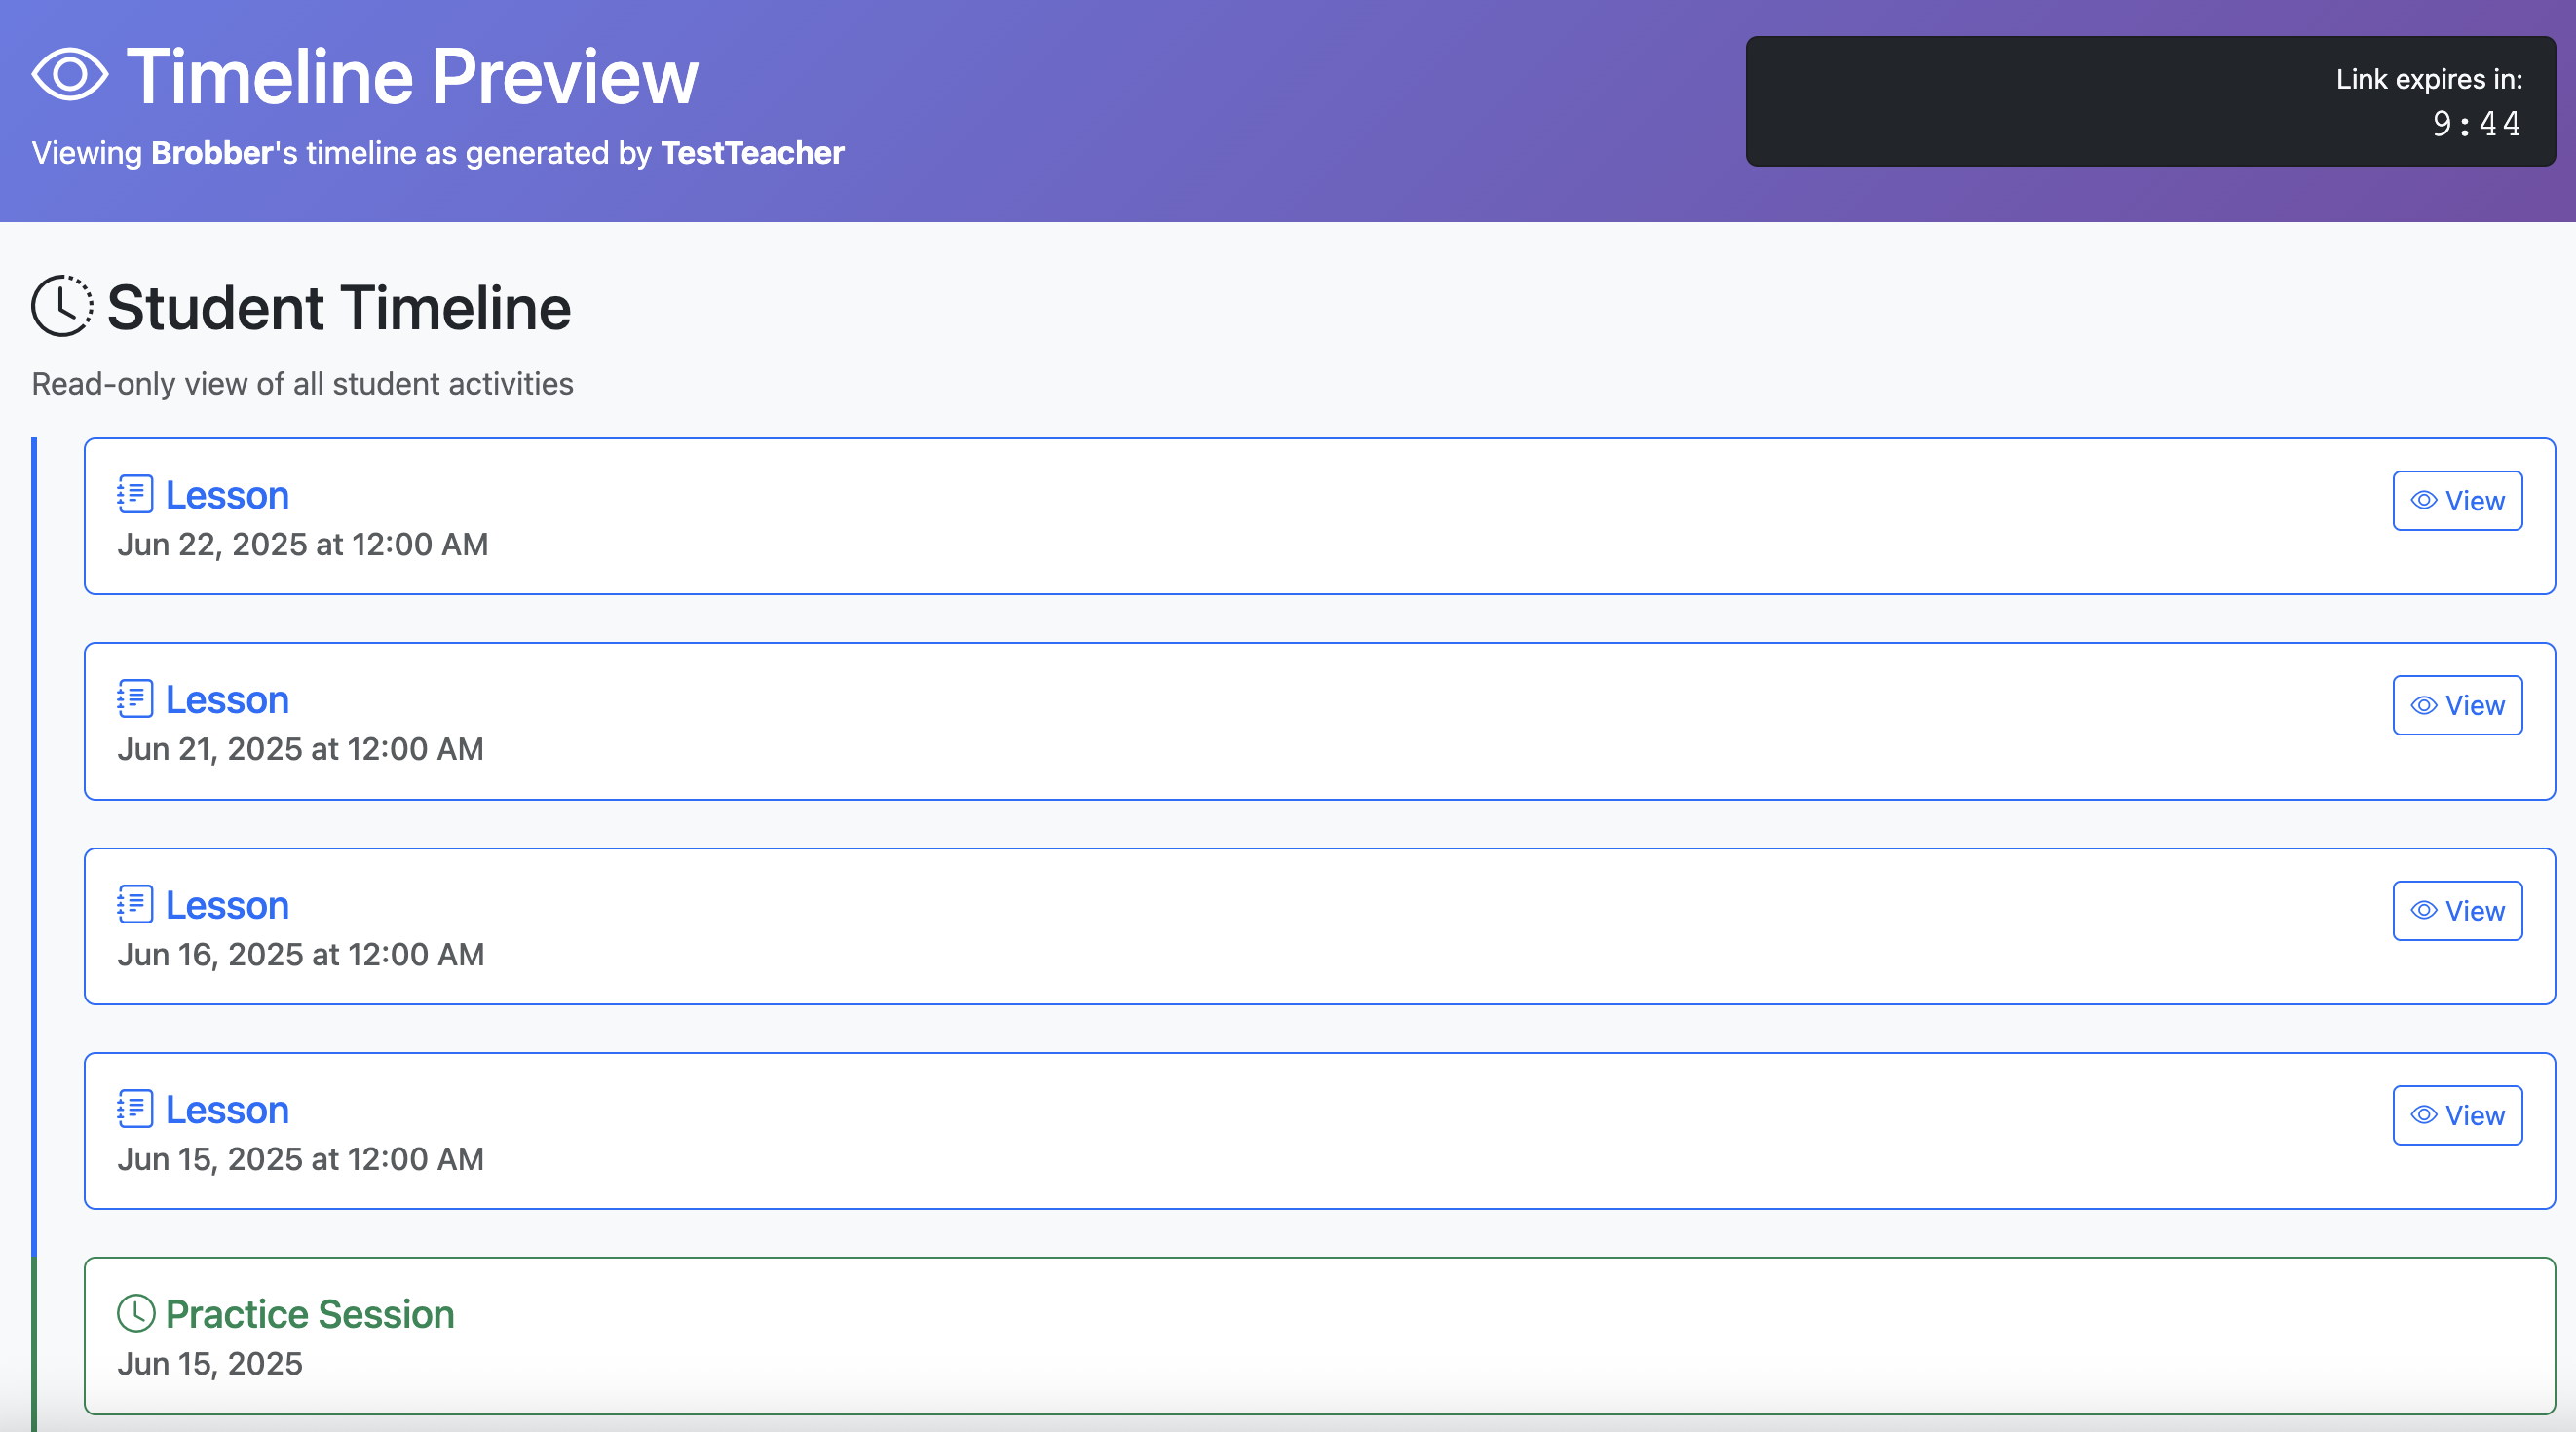
Task: Click the clock icon beside Student Timeline
Action: pyautogui.click(x=62, y=306)
